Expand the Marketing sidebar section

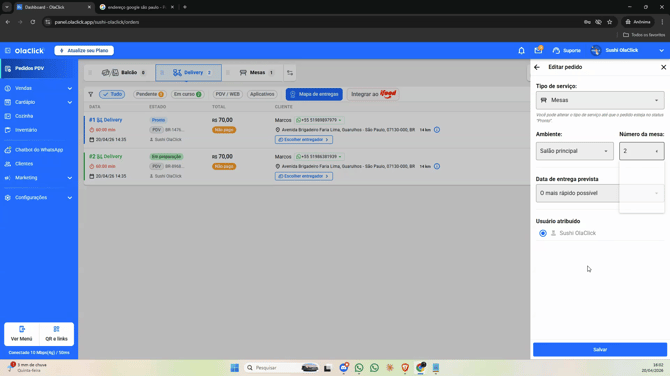tap(38, 178)
